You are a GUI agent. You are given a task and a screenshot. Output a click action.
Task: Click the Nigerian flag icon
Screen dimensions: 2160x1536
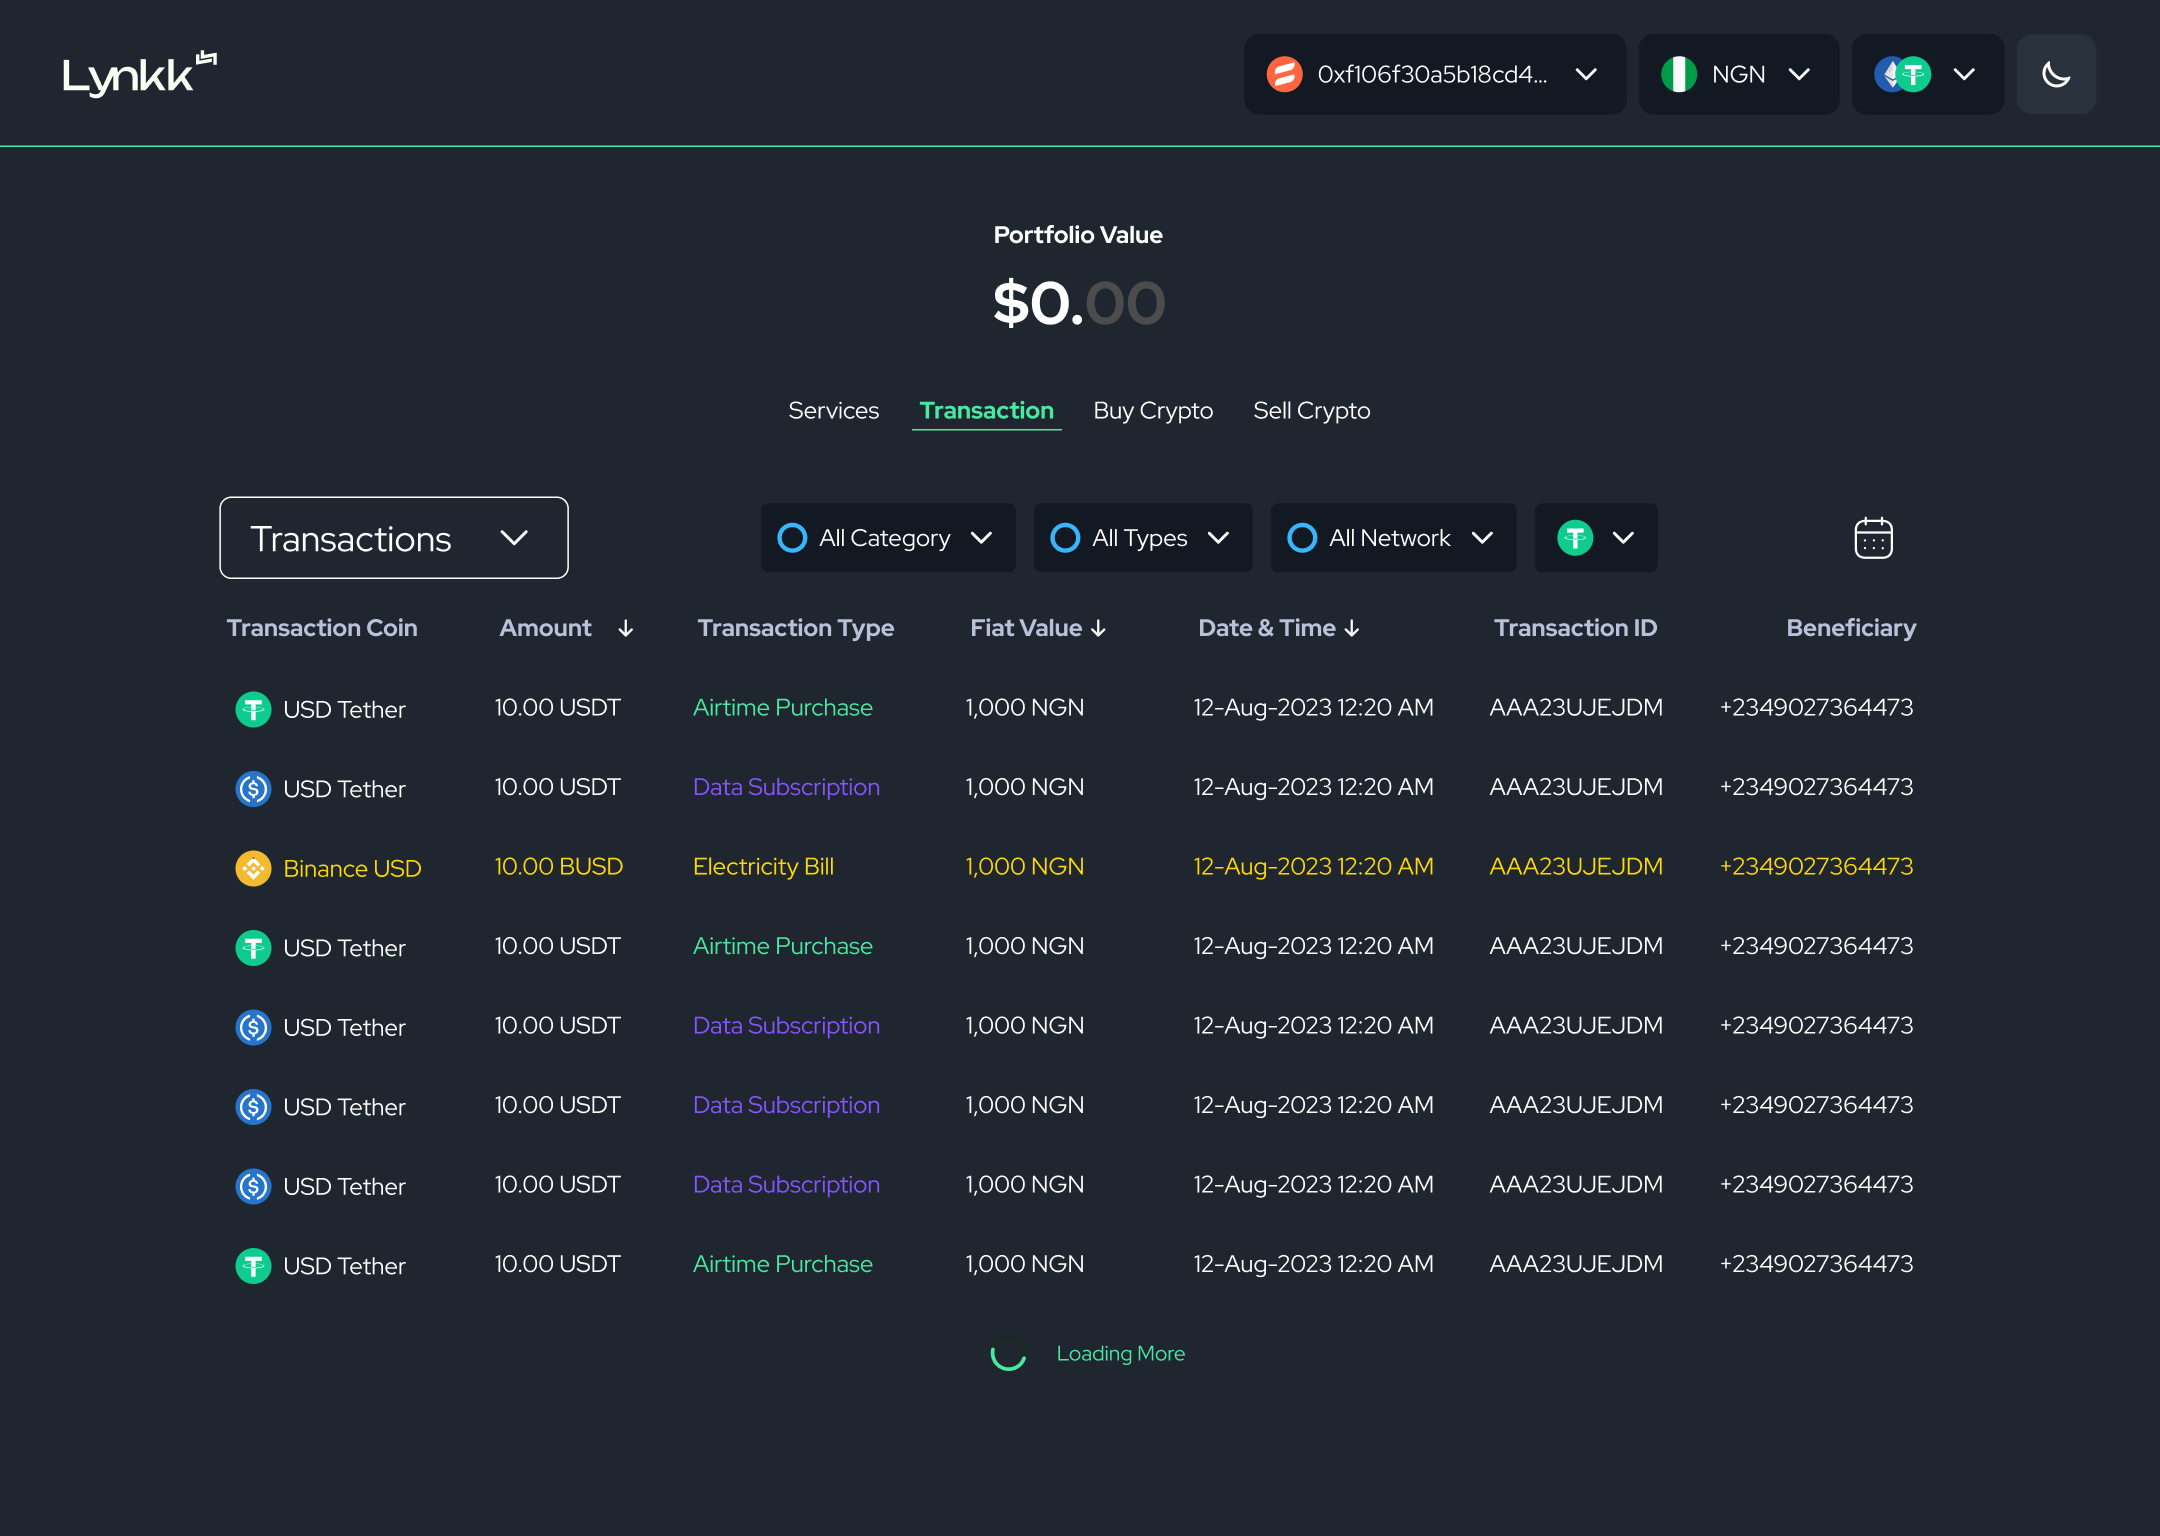click(1679, 74)
